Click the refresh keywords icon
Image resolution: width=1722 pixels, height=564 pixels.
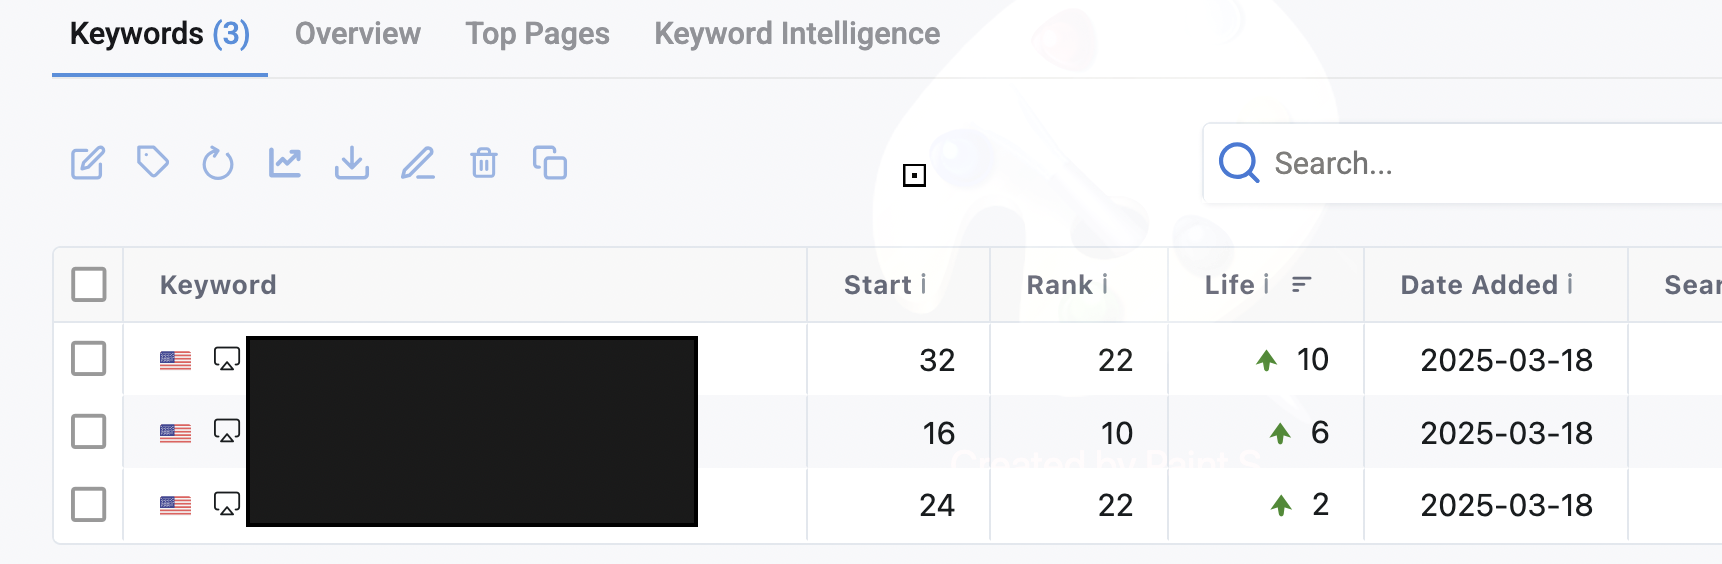coord(218,163)
